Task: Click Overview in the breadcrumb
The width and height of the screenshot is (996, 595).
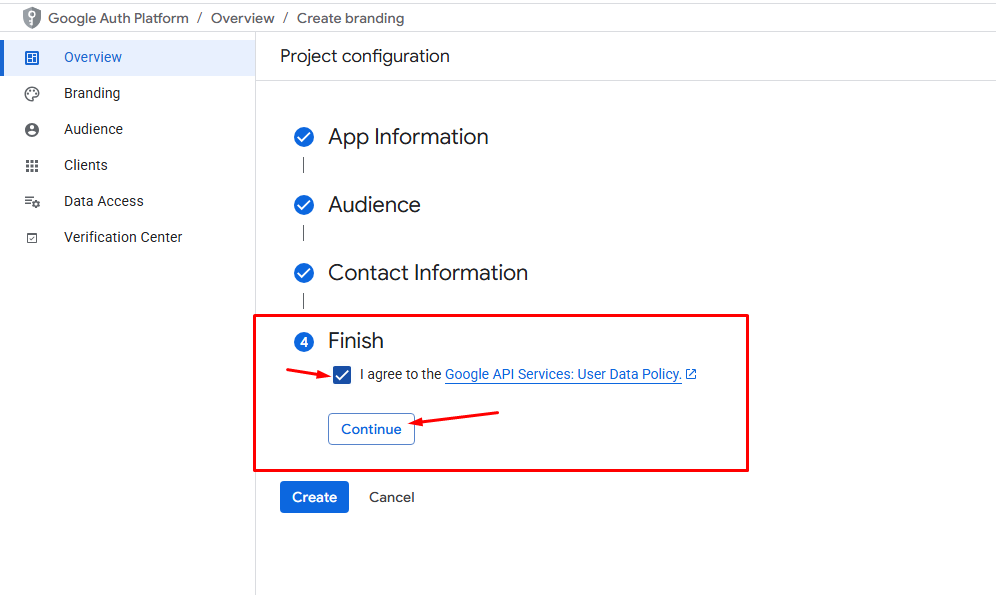Action: 243,18
